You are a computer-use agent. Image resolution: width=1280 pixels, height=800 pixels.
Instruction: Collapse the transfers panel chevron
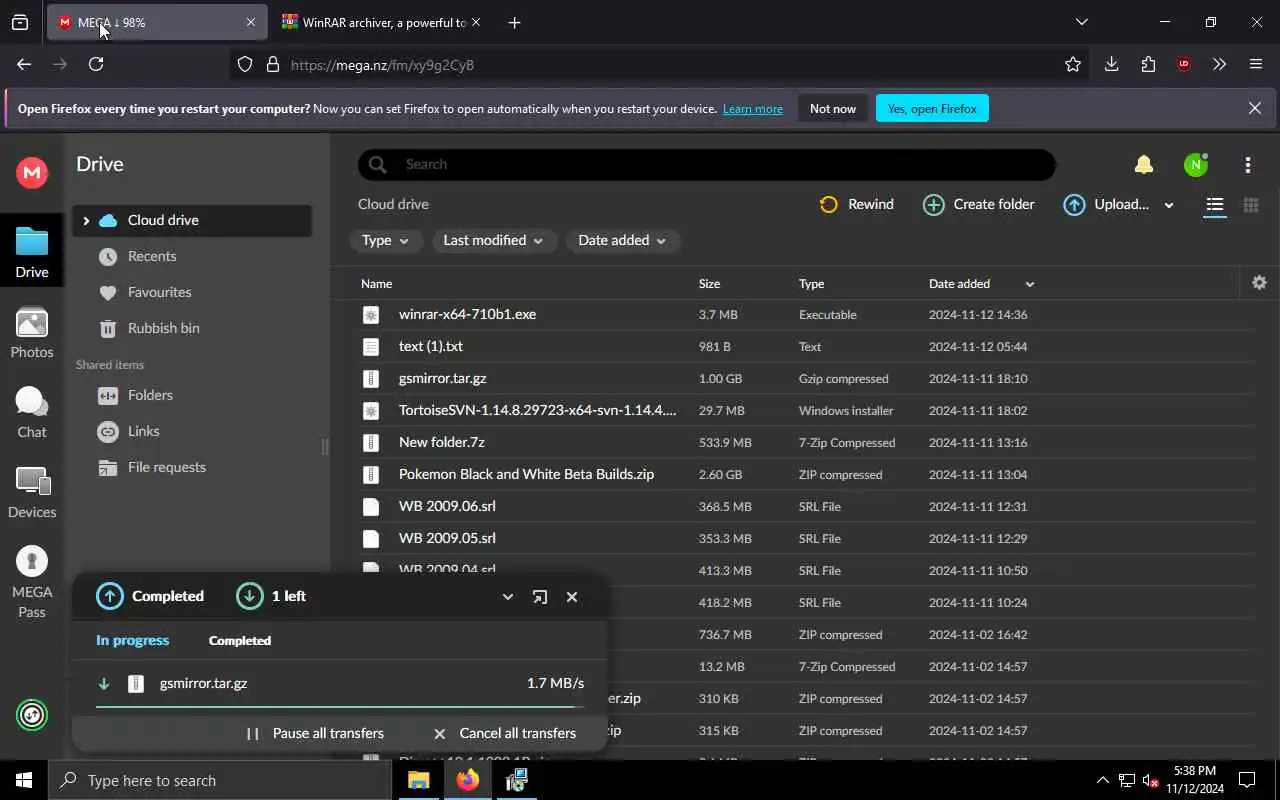[x=508, y=597]
